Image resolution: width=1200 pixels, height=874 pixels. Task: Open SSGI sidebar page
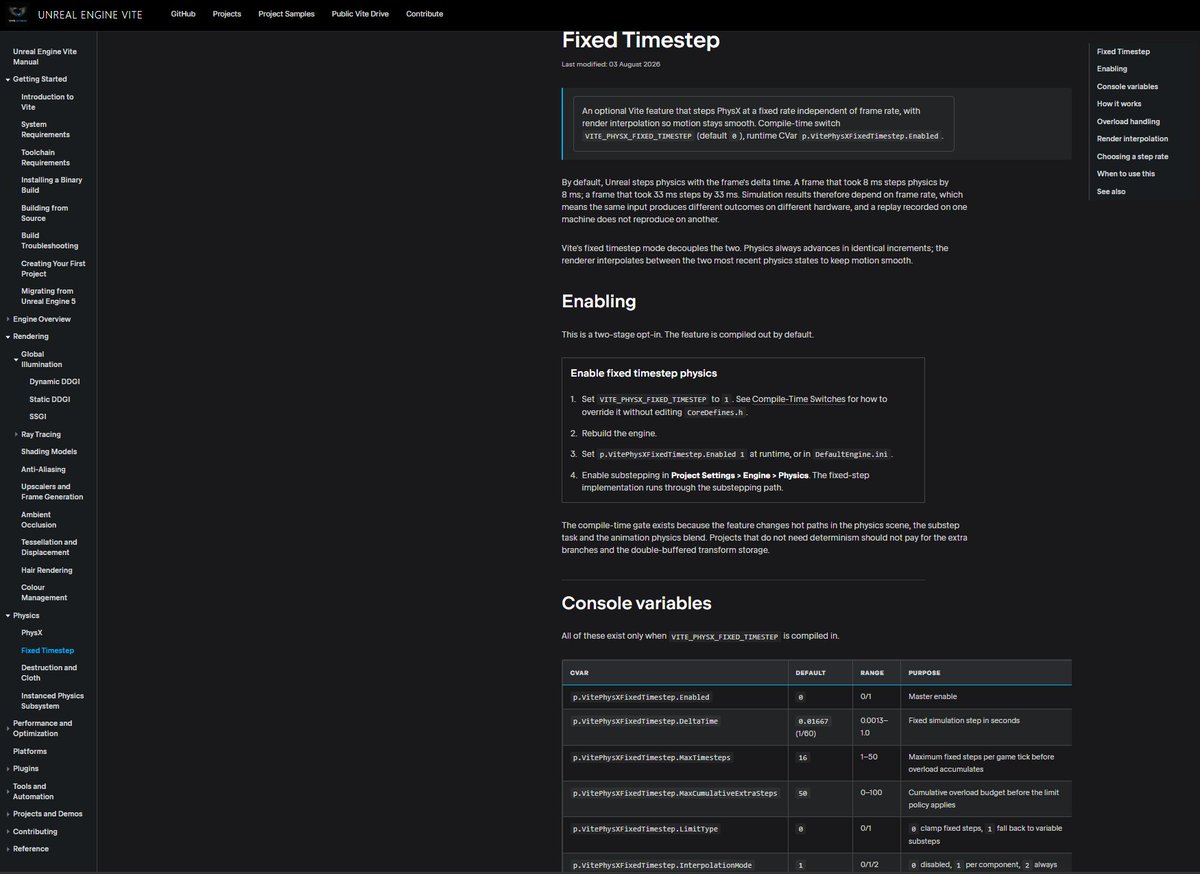(x=38, y=417)
